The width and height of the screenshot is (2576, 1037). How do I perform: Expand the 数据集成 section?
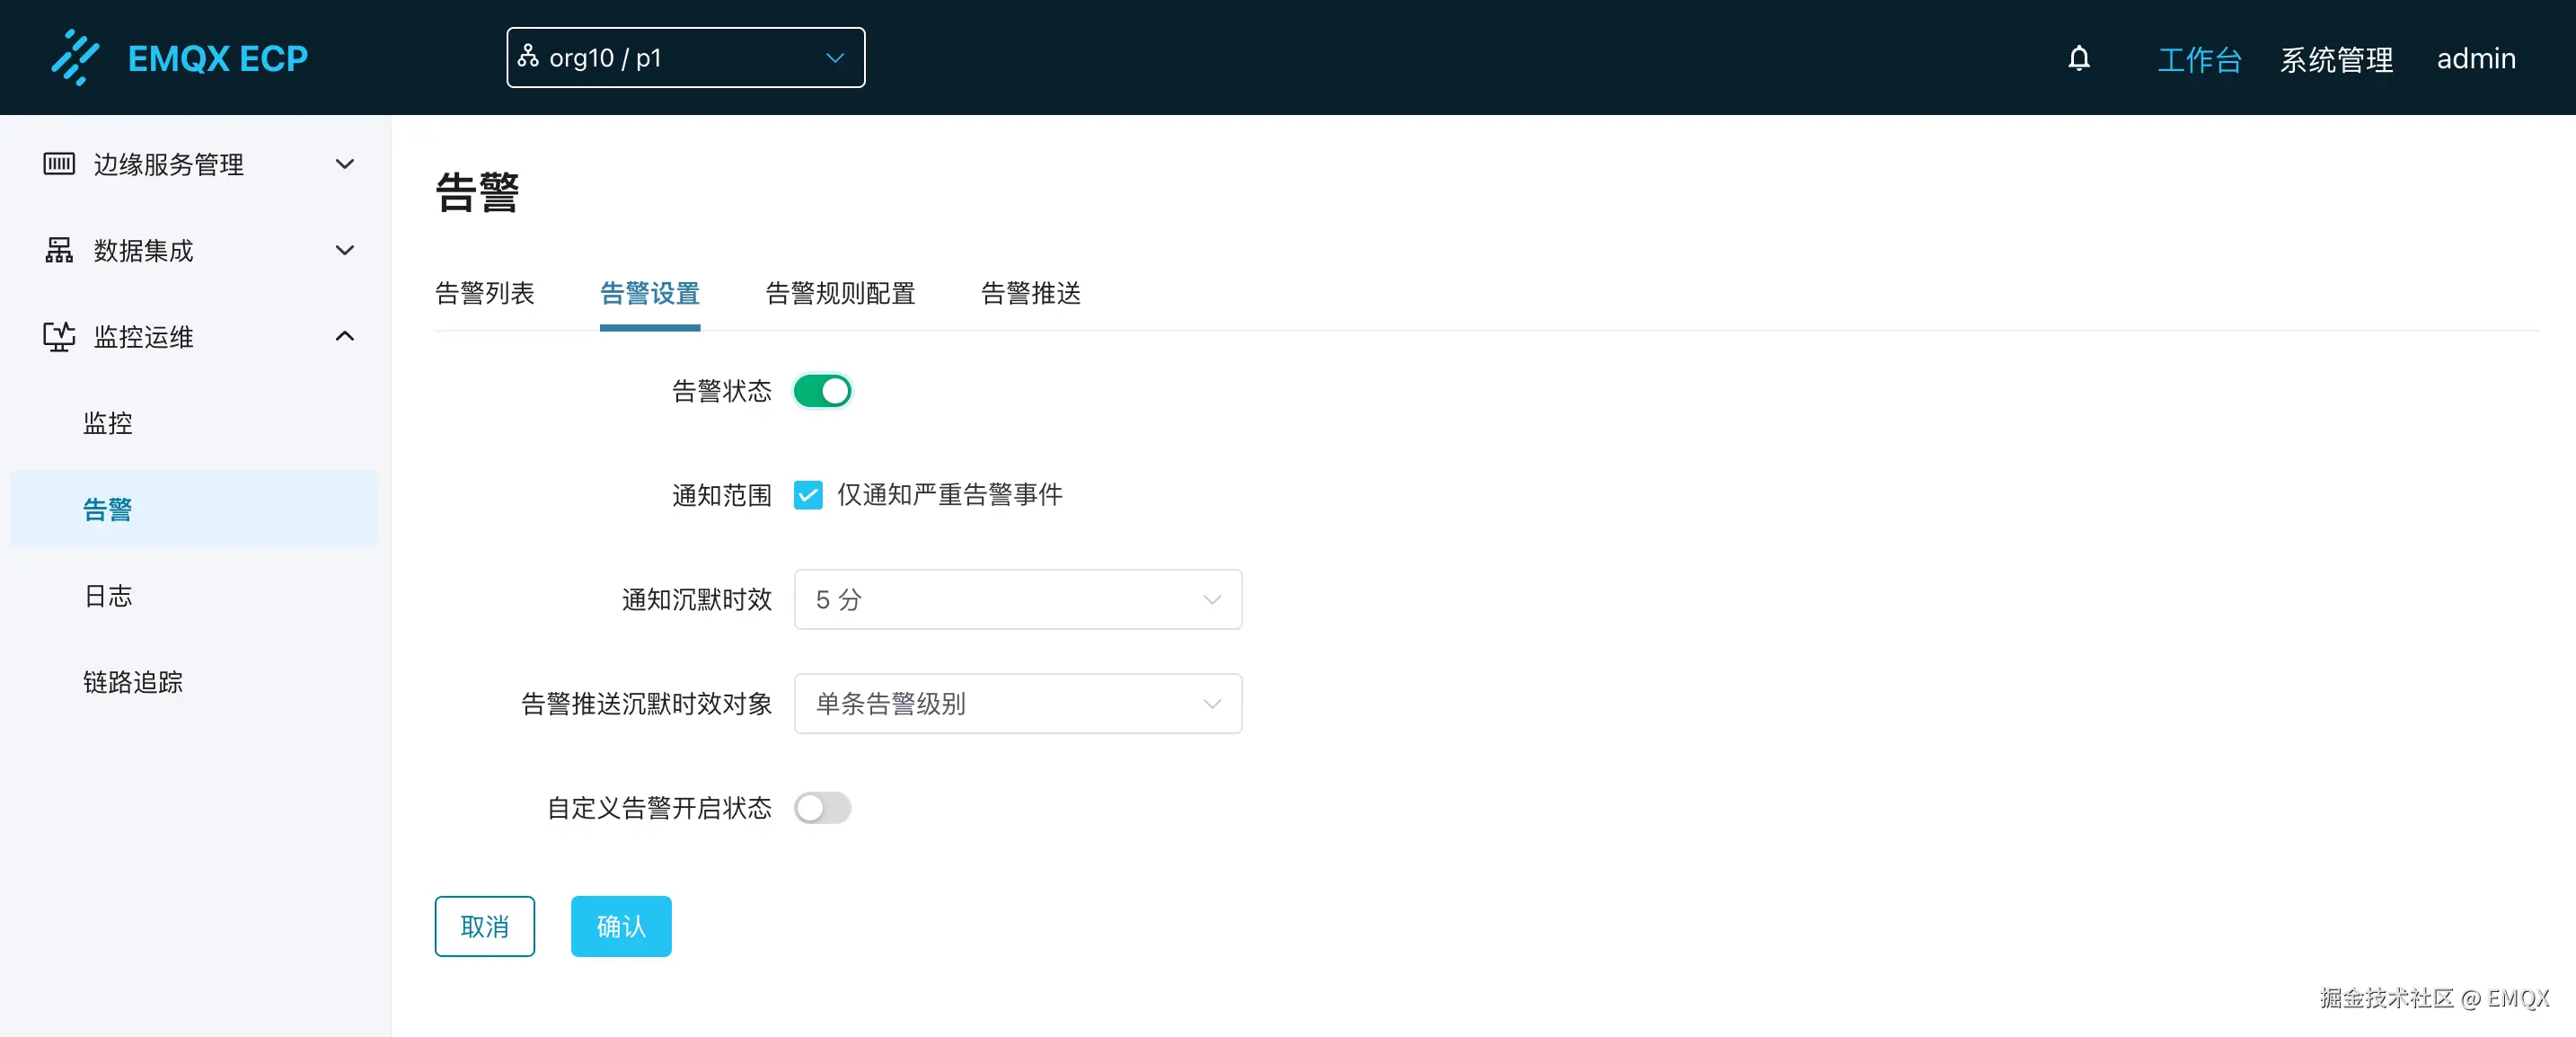[x=344, y=250]
